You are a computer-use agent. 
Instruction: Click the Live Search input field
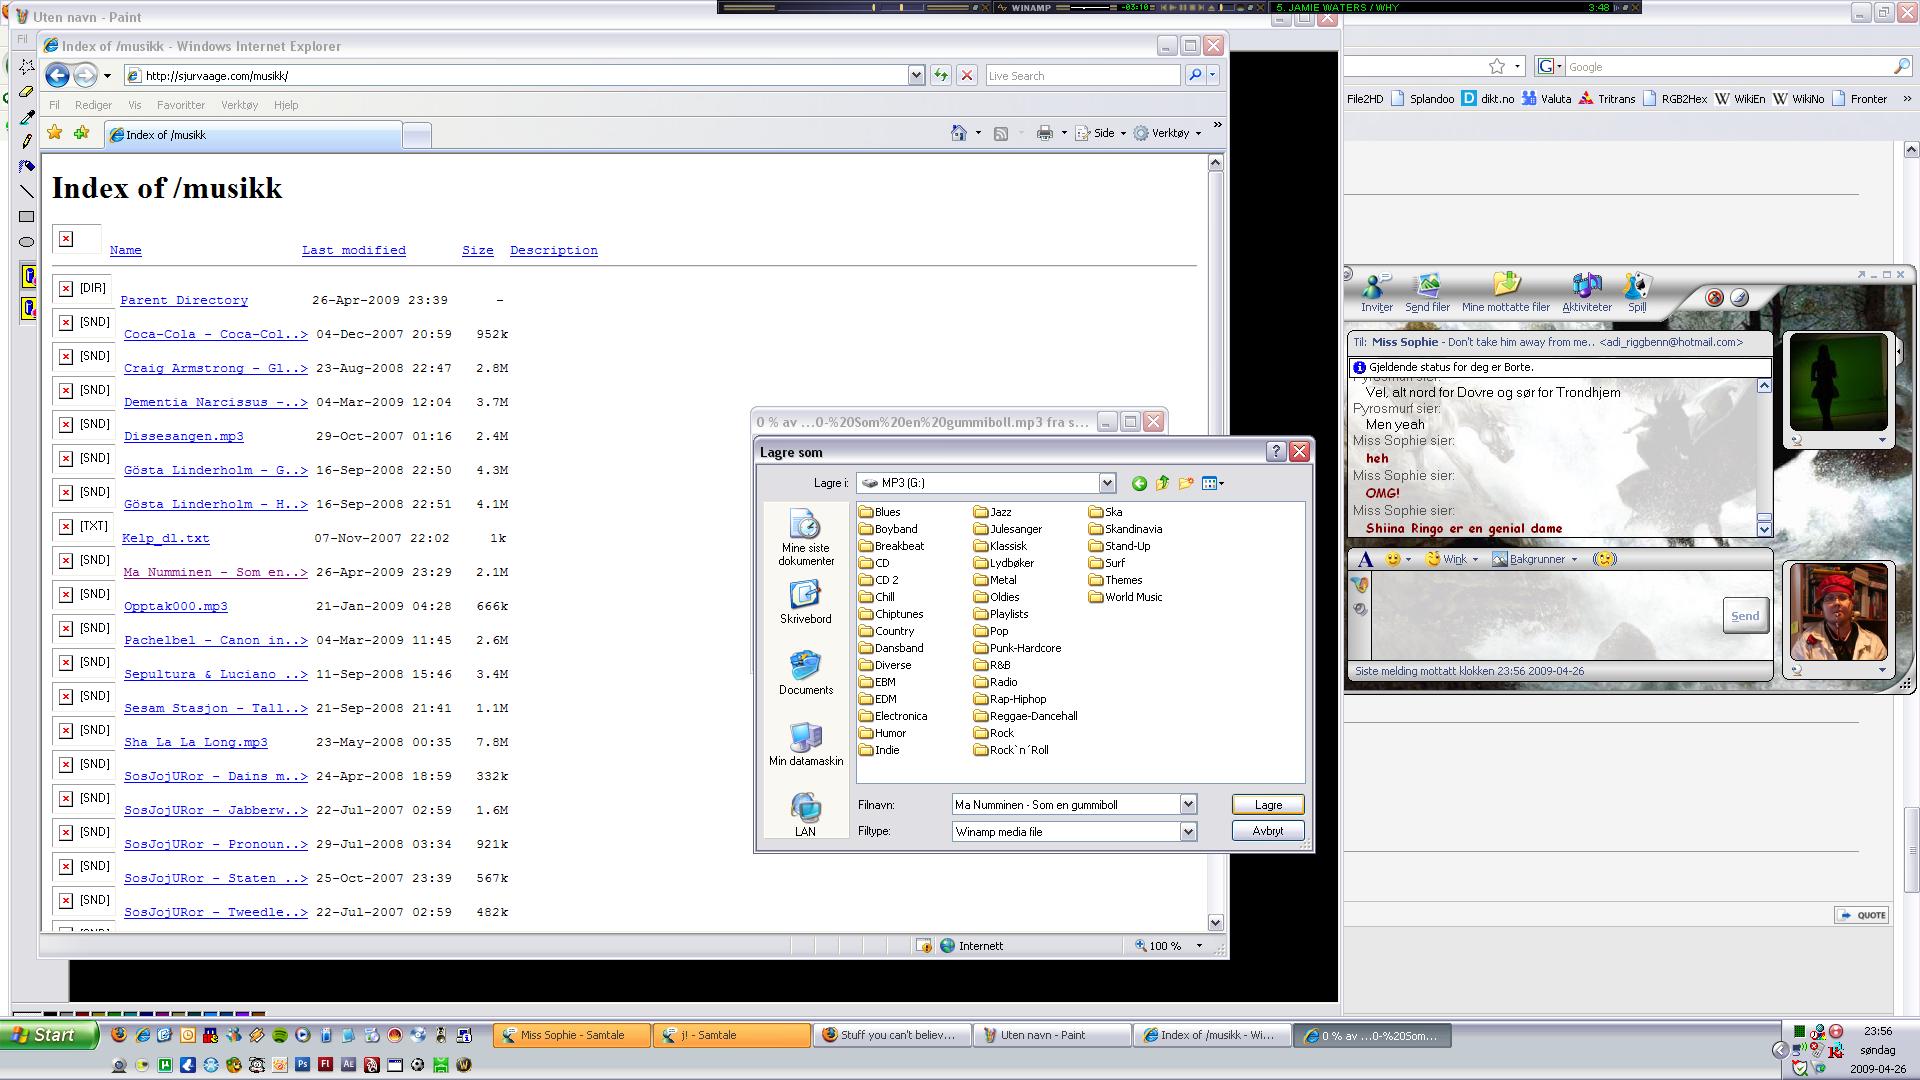tap(1082, 75)
